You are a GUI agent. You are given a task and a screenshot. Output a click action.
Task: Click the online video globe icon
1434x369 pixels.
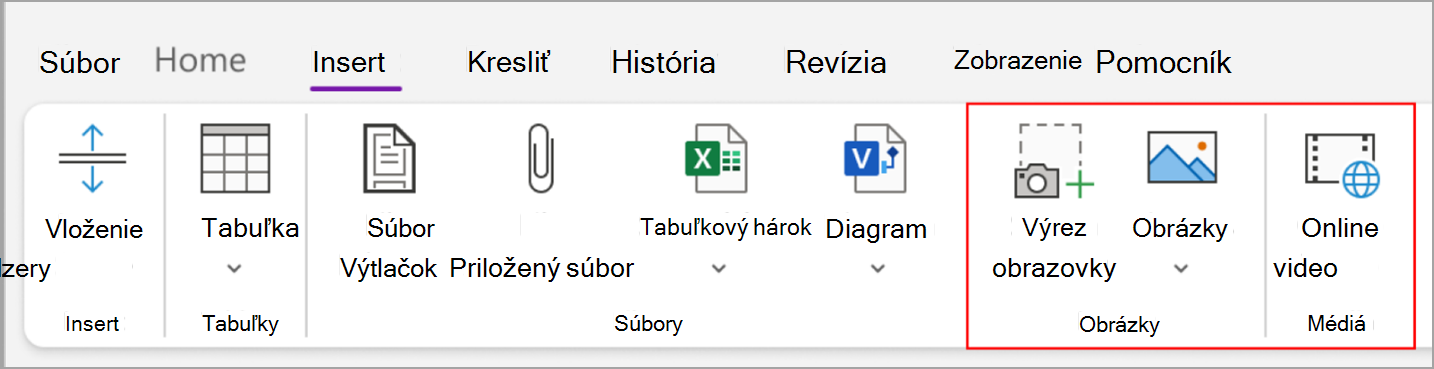(1341, 163)
